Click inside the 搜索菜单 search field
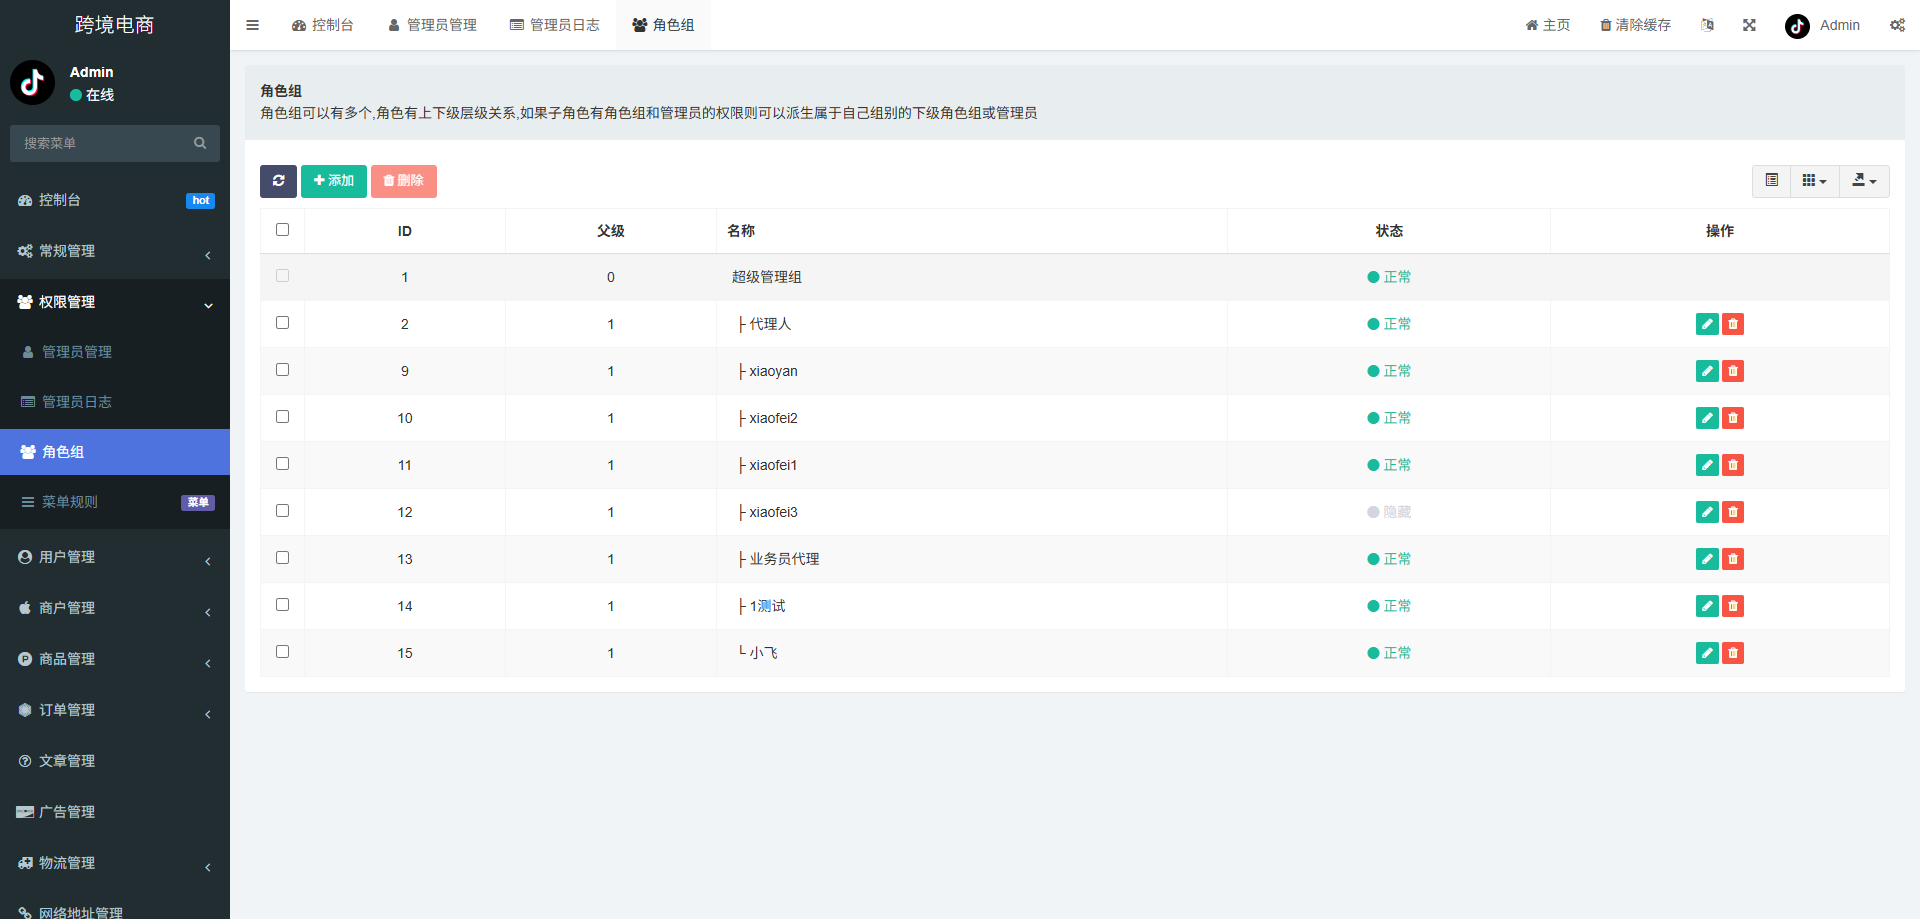Screen dimensions: 1920x919 click(100, 143)
